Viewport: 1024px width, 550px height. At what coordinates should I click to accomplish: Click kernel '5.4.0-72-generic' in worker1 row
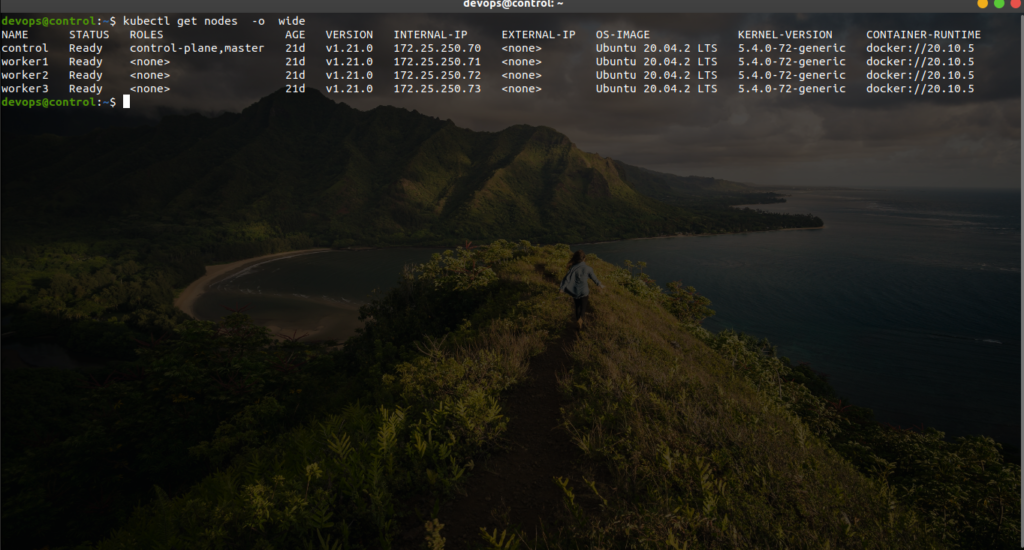coord(792,62)
